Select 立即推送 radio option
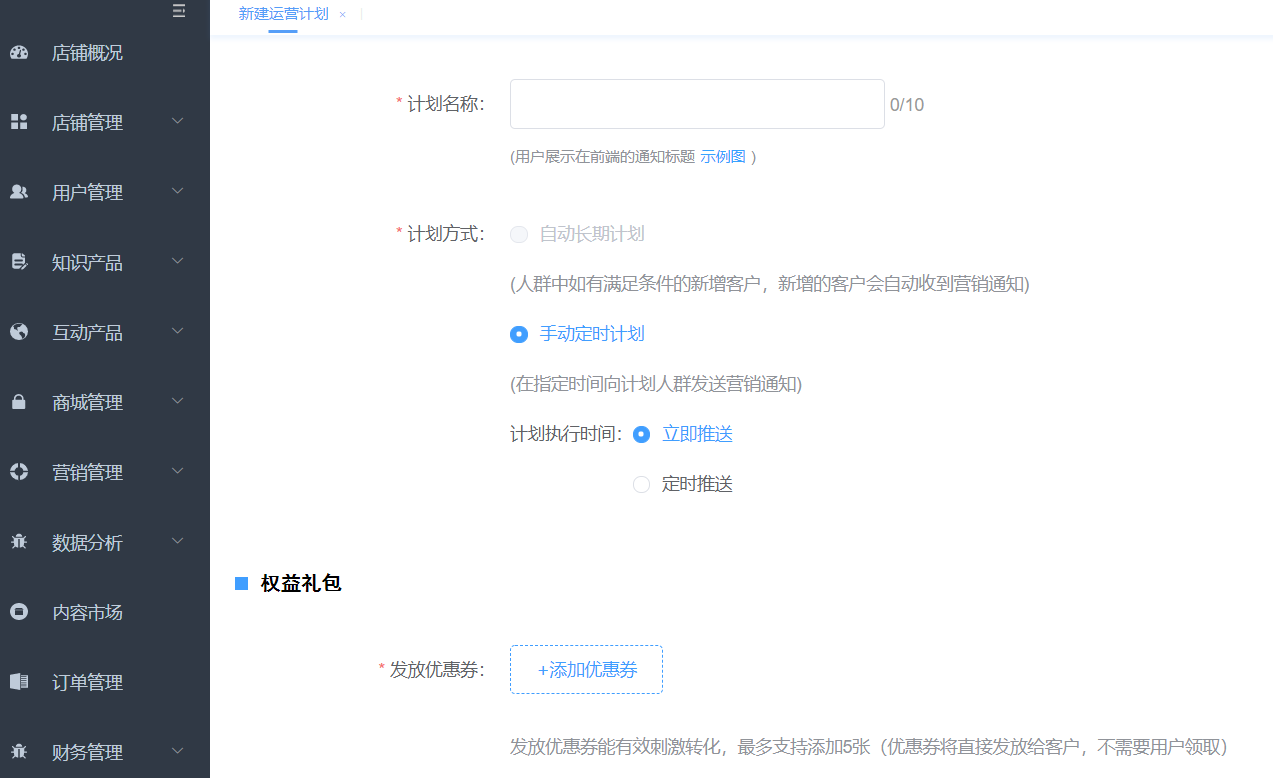This screenshot has height=778, width=1273. (642, 434)
